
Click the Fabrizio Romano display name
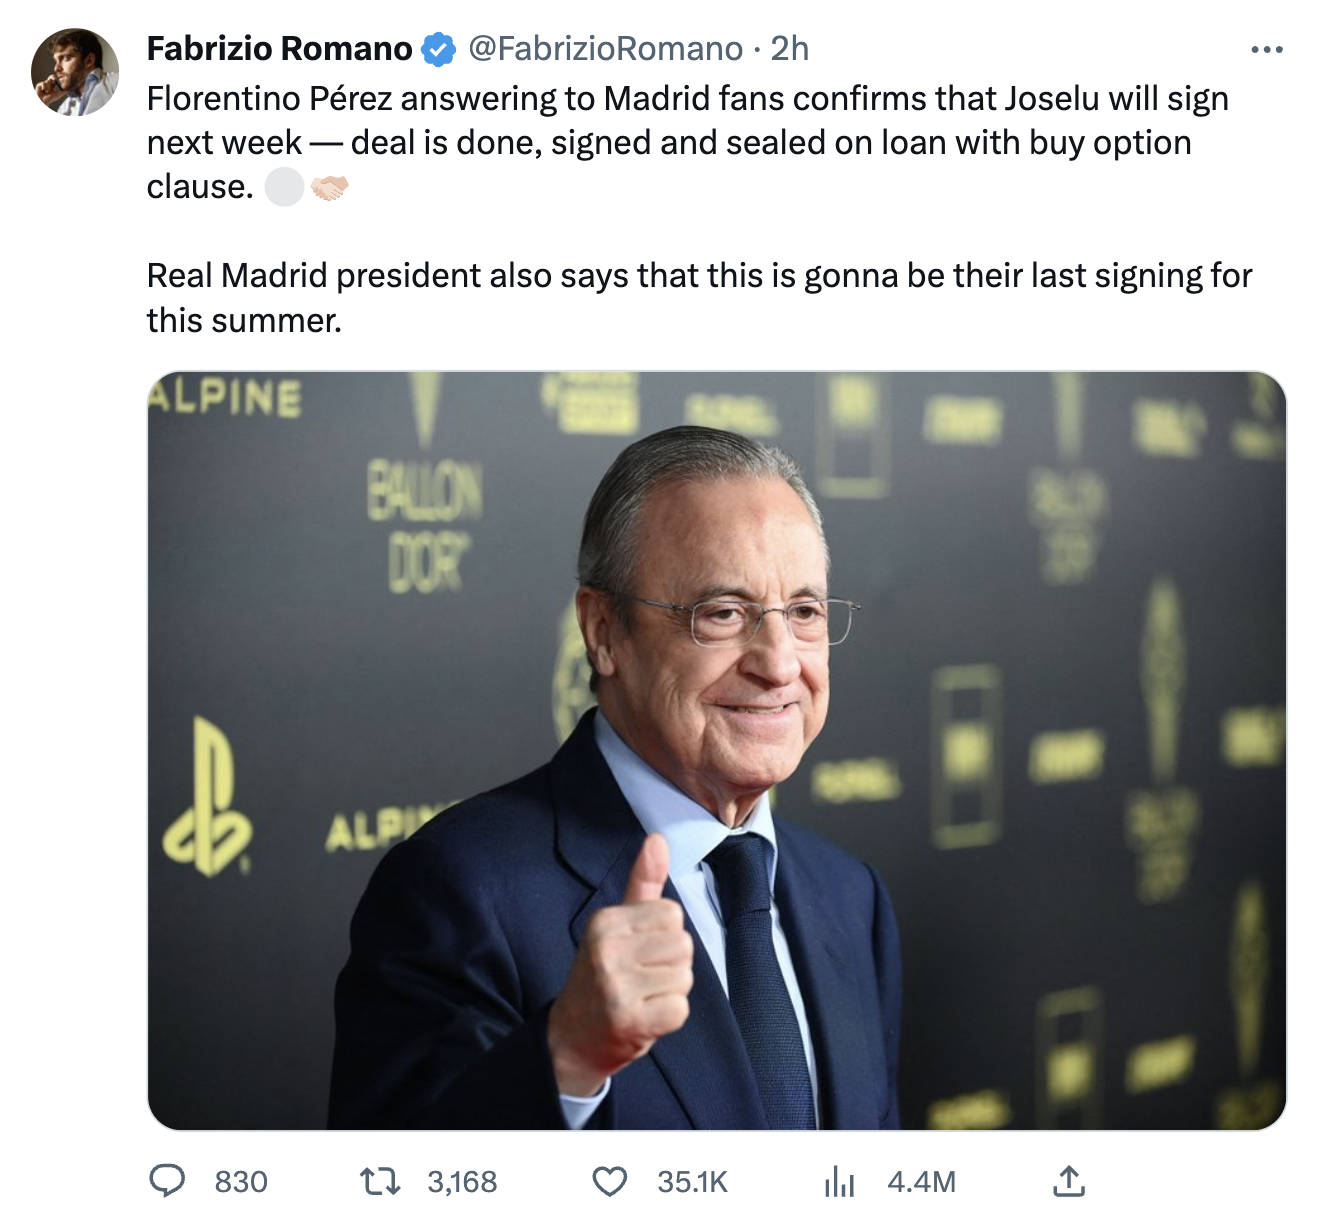coord(279,49)
